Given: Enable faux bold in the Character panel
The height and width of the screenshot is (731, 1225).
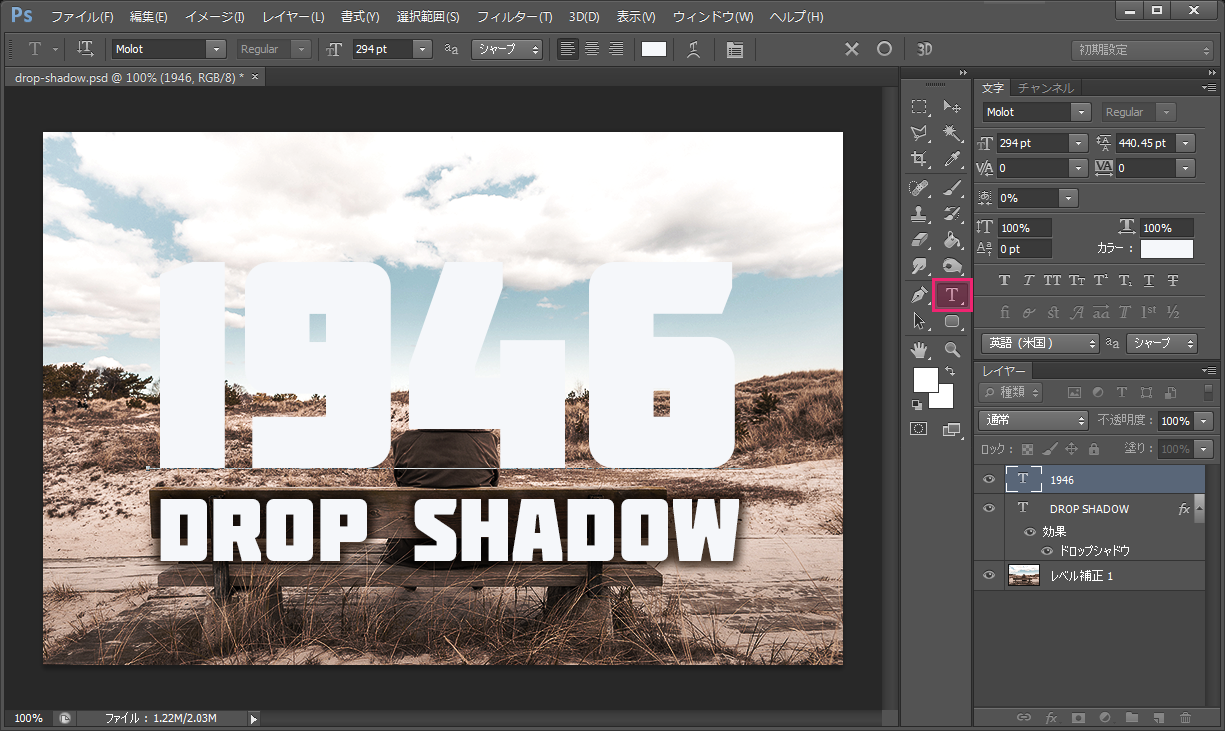Looking at the screenshot, I should [1004, 281].
